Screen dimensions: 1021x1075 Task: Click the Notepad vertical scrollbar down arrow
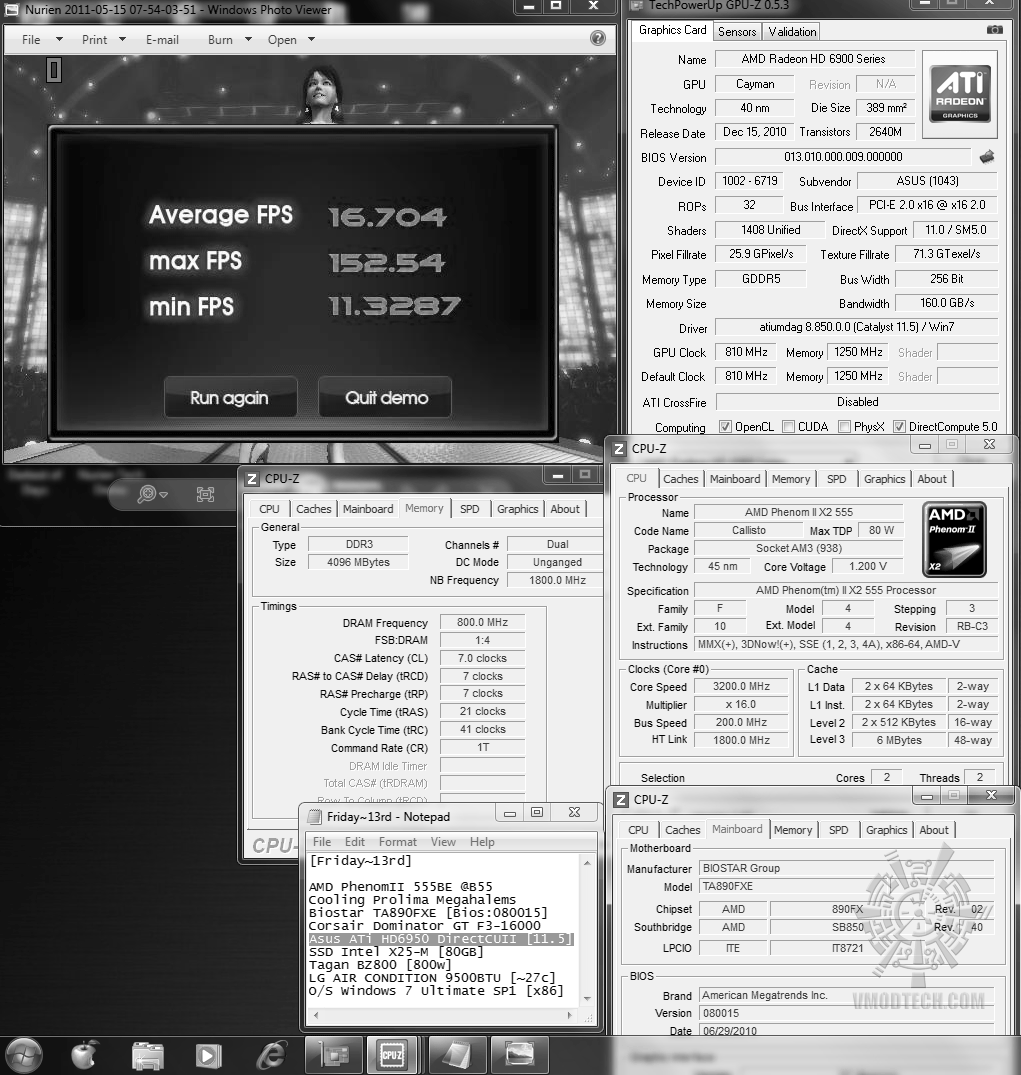(x=587, y=998)
